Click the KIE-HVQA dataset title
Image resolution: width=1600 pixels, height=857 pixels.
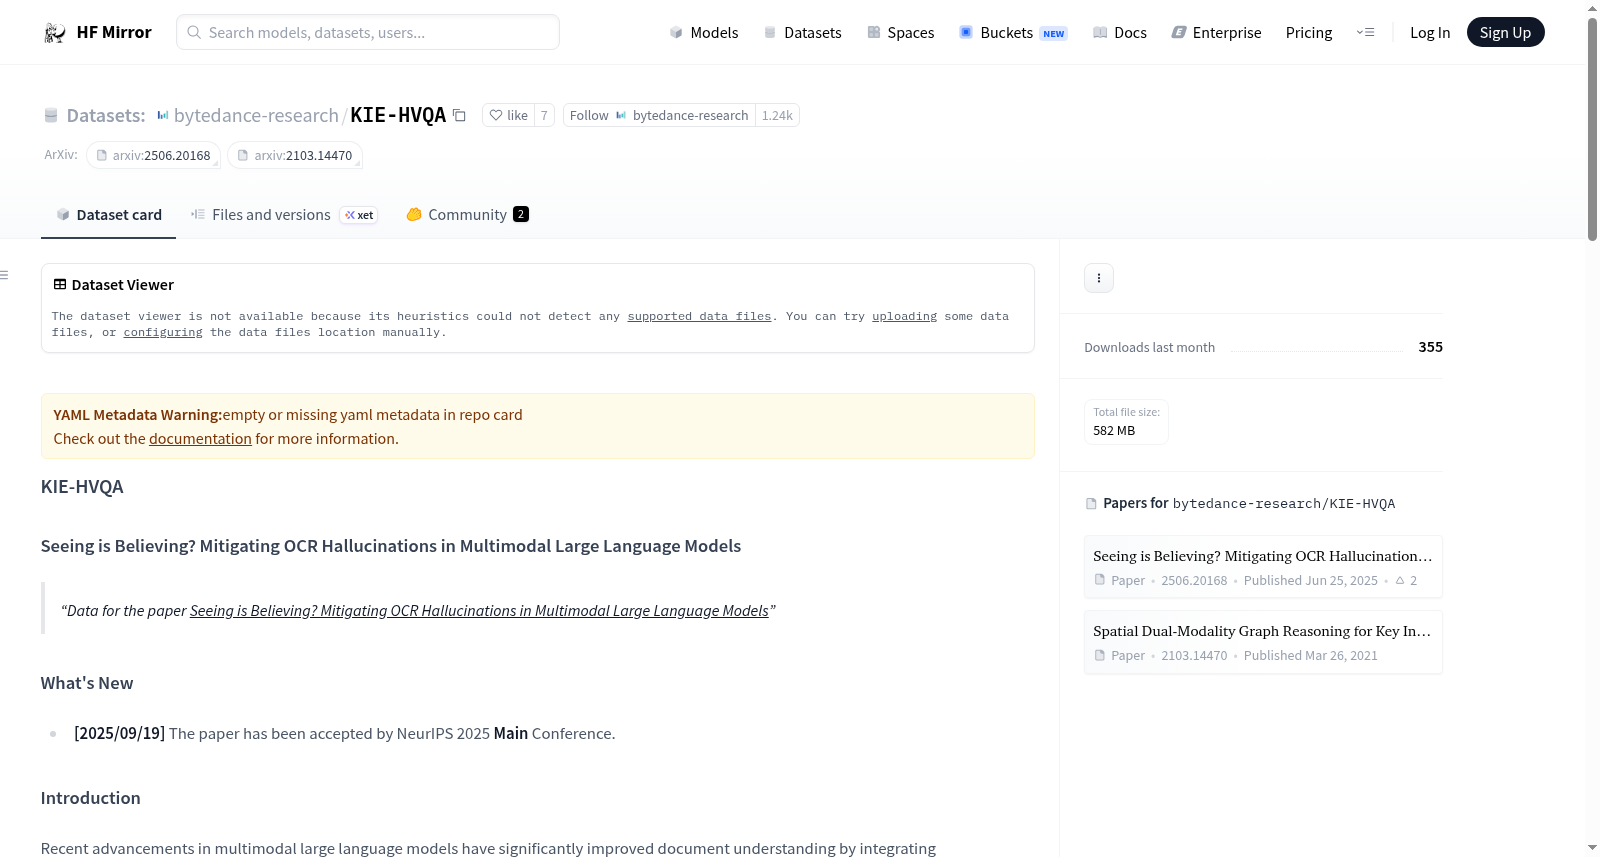[398, 115]
